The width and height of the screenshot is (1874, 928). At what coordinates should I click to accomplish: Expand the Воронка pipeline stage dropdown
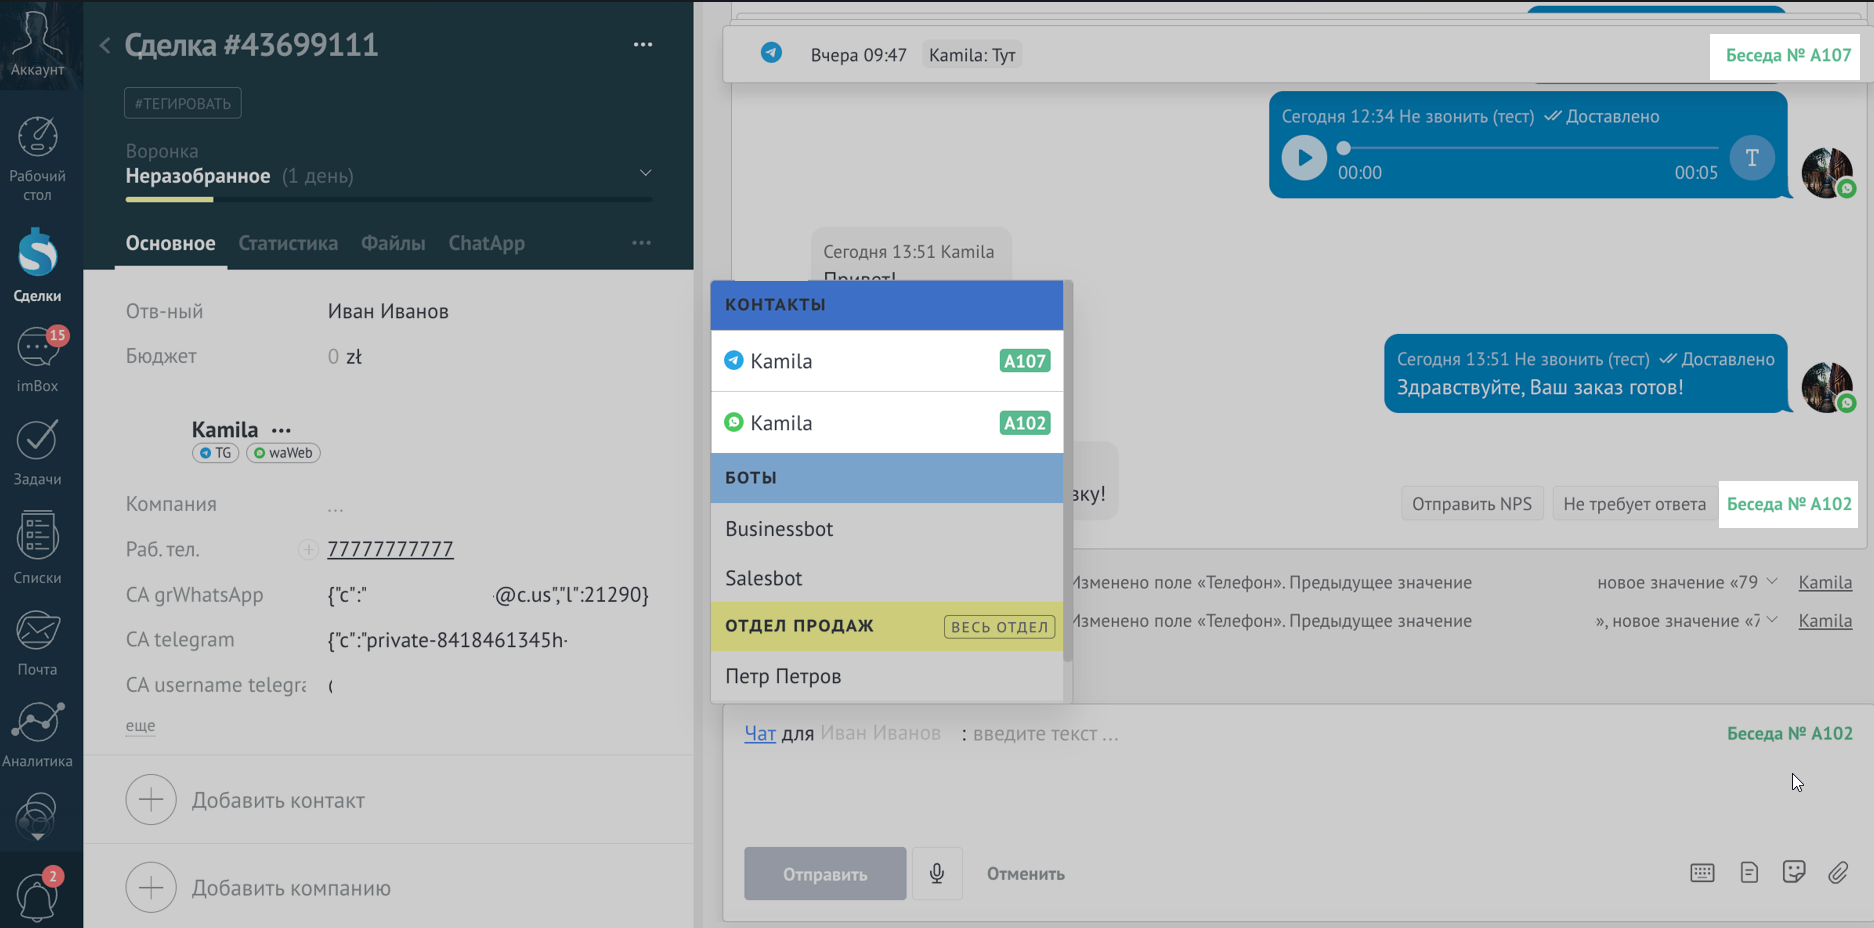(x=645, y=173)
